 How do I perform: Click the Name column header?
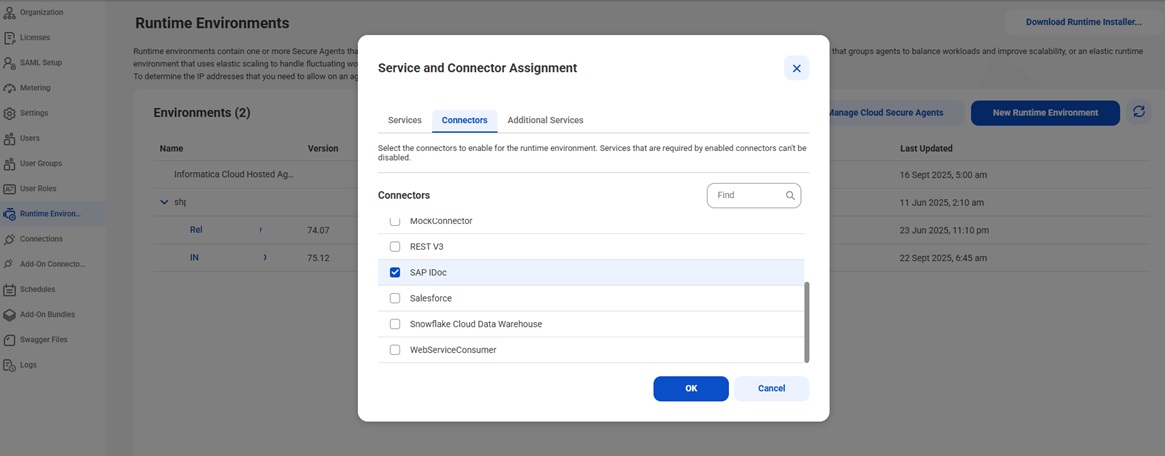[x=172, y=149]
